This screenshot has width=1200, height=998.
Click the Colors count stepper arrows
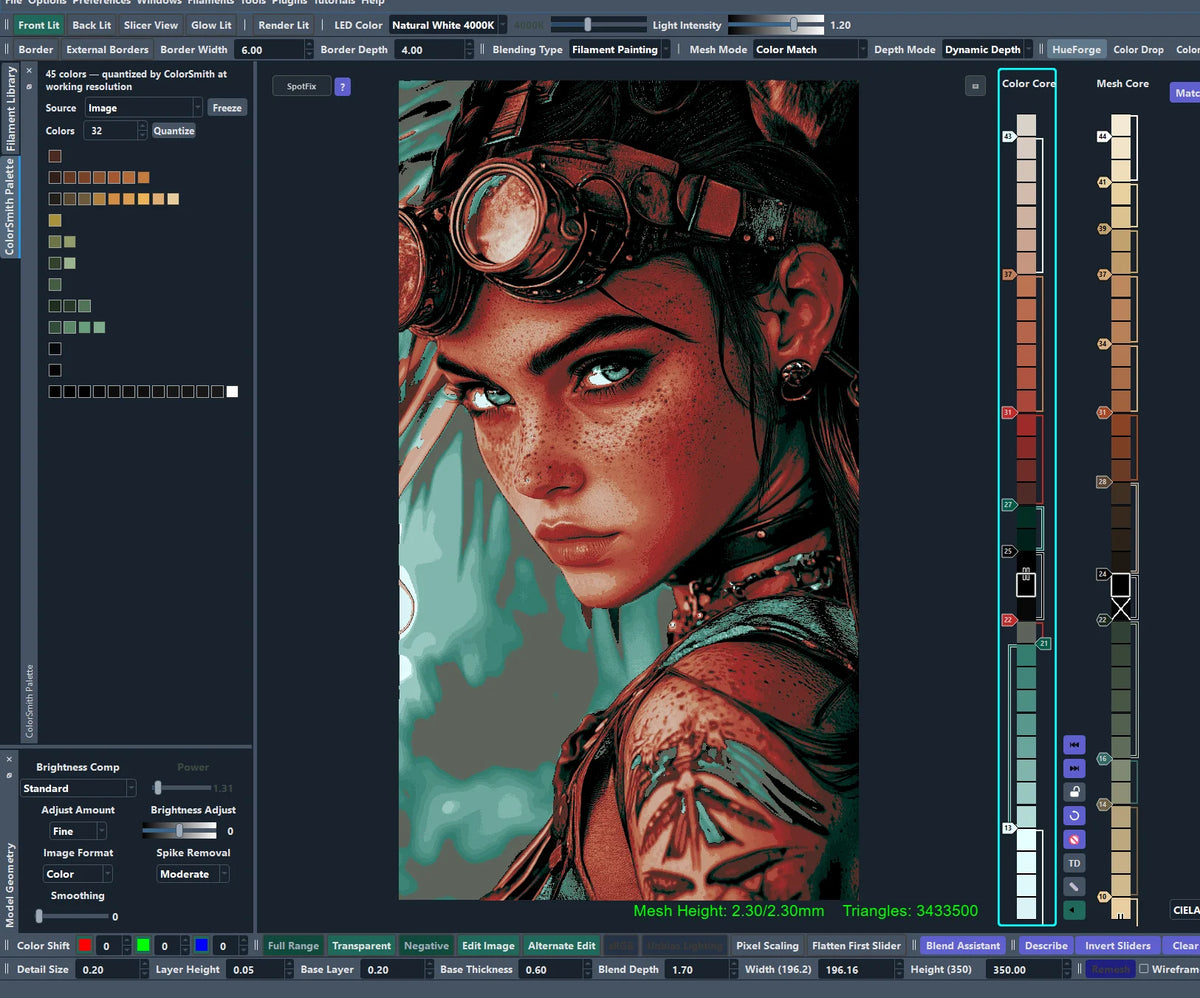(142, 131)
